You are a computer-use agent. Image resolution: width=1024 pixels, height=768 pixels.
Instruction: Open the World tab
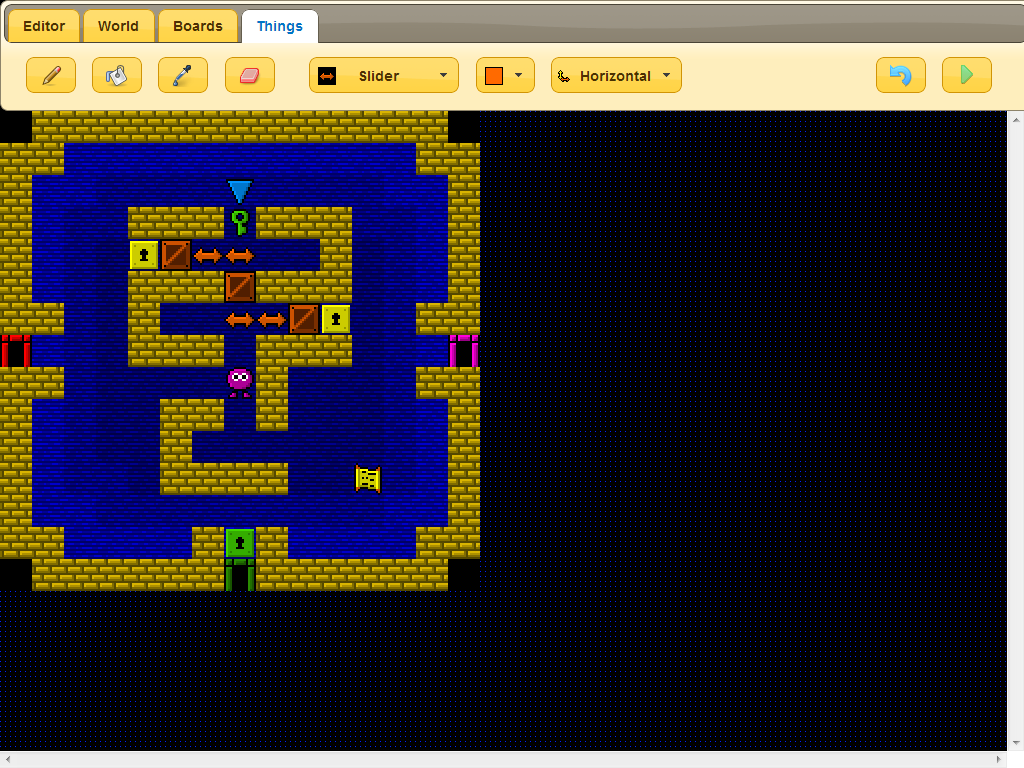tap(118, 26)
